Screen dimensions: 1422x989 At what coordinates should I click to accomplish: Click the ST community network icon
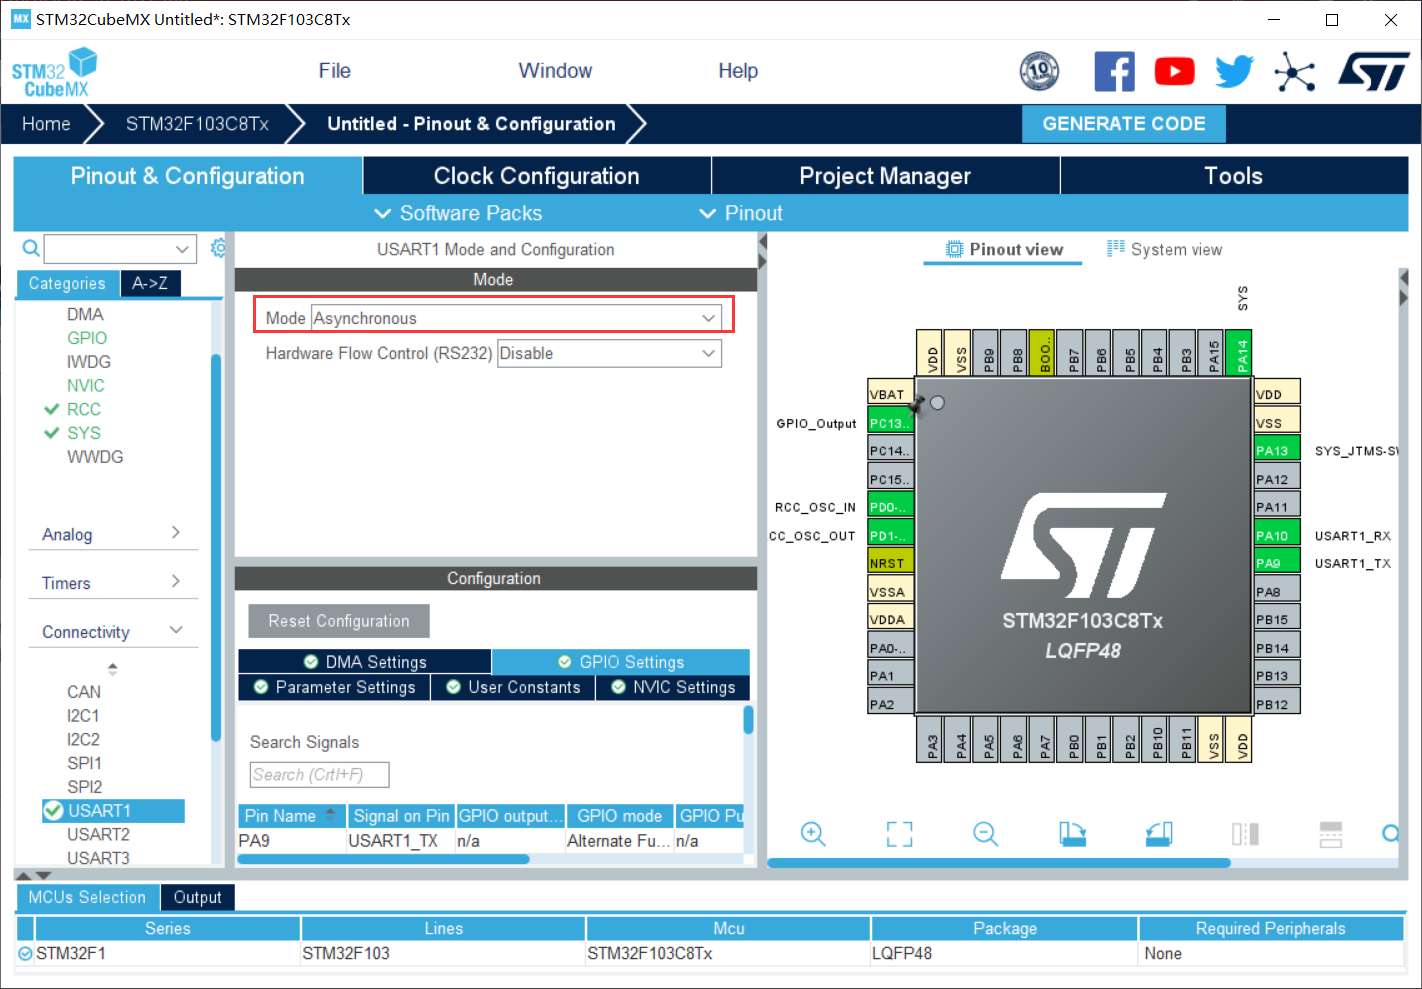click(1294, 72)
